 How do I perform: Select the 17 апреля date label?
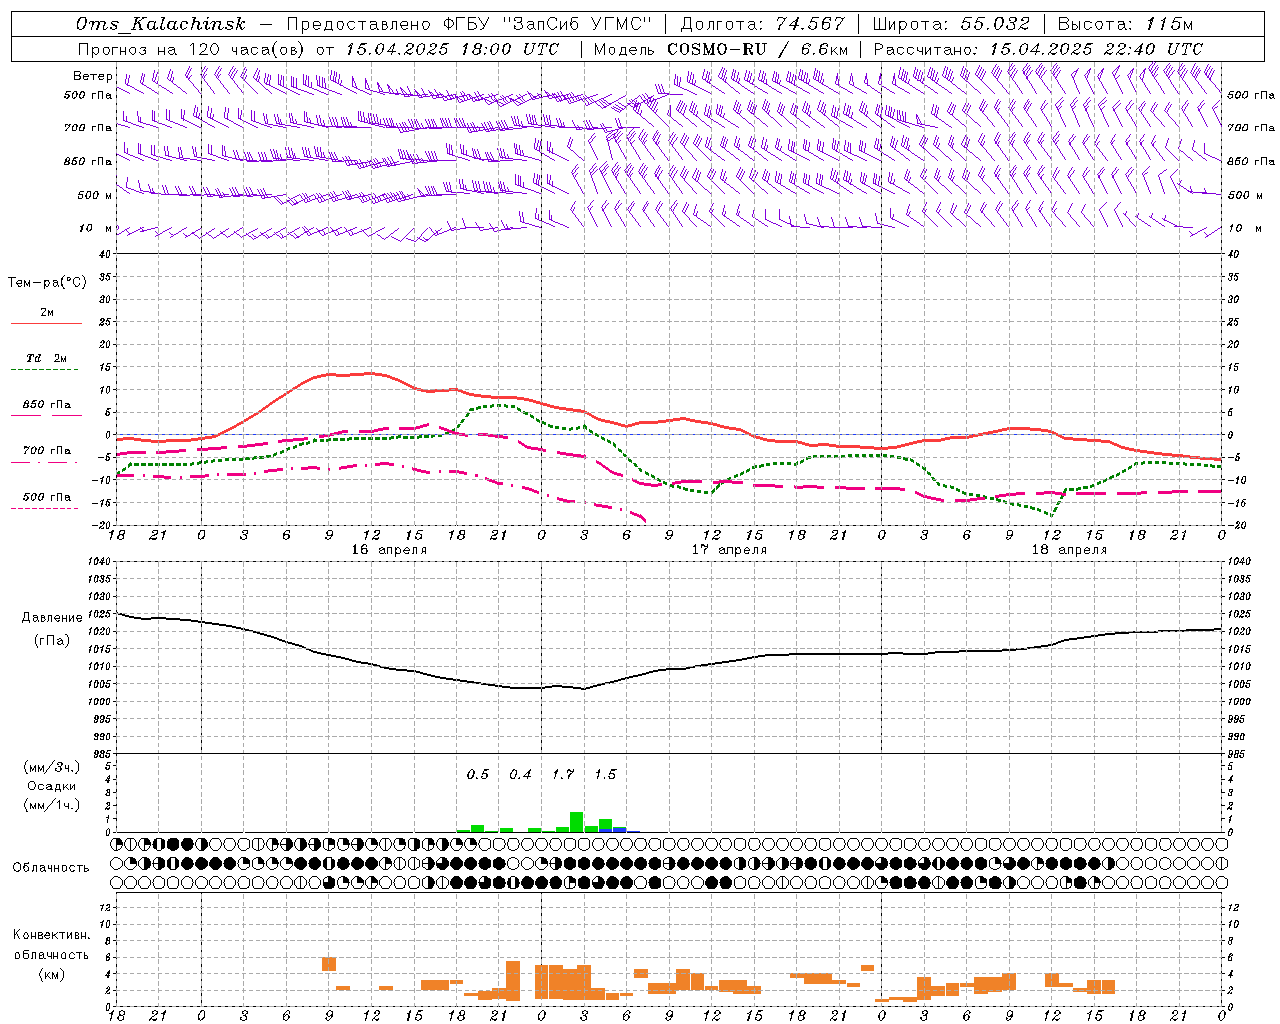[729, 550]
